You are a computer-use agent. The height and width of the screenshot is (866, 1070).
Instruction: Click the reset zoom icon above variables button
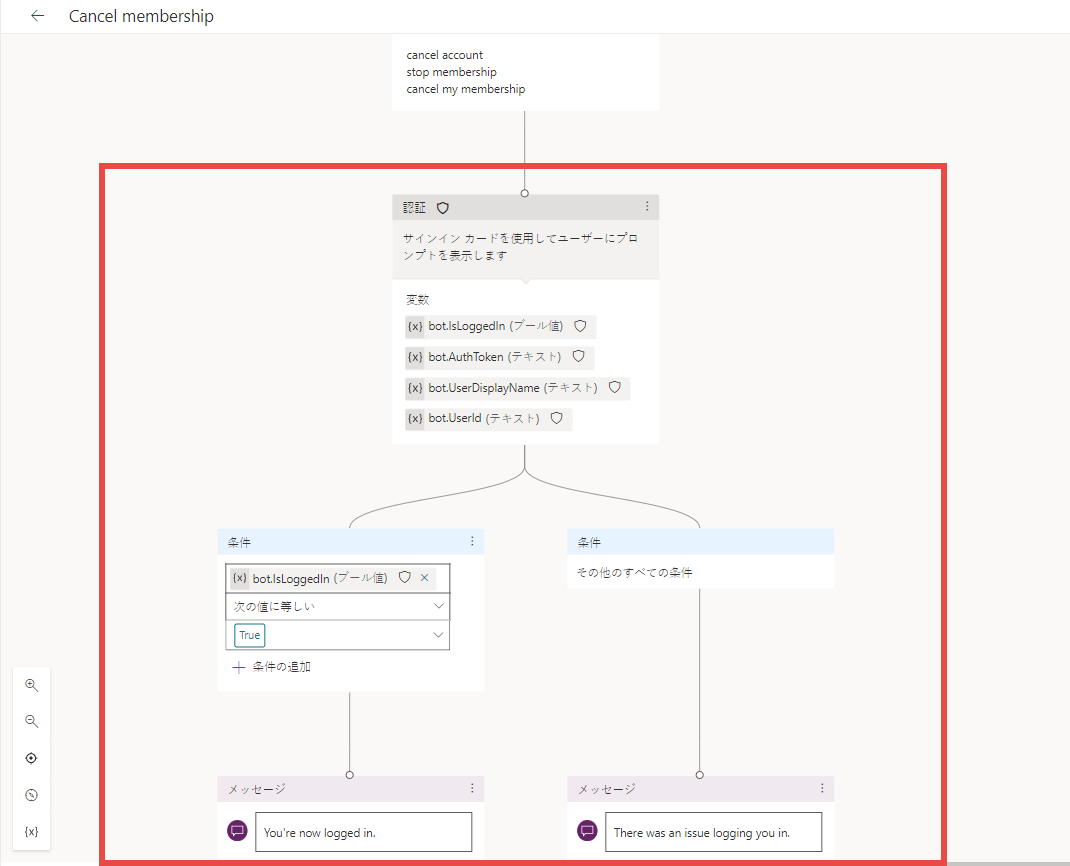click(31, 795)
